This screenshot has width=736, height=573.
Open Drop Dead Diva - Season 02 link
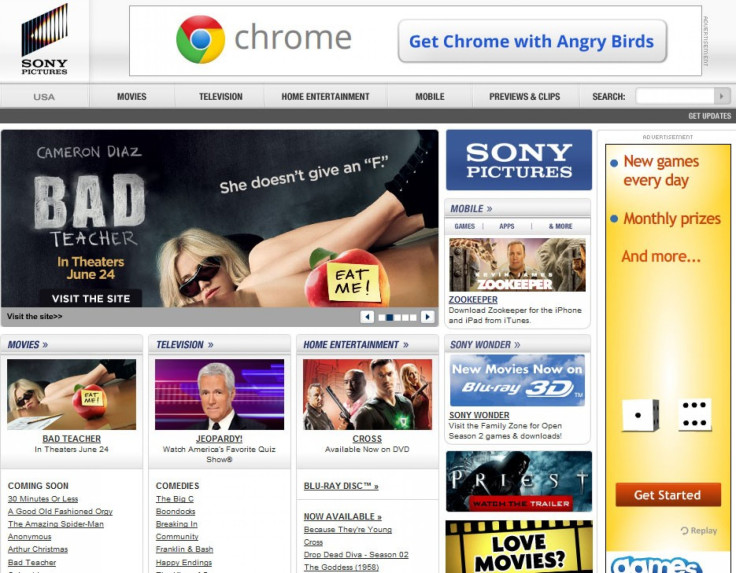click(356, 555)
